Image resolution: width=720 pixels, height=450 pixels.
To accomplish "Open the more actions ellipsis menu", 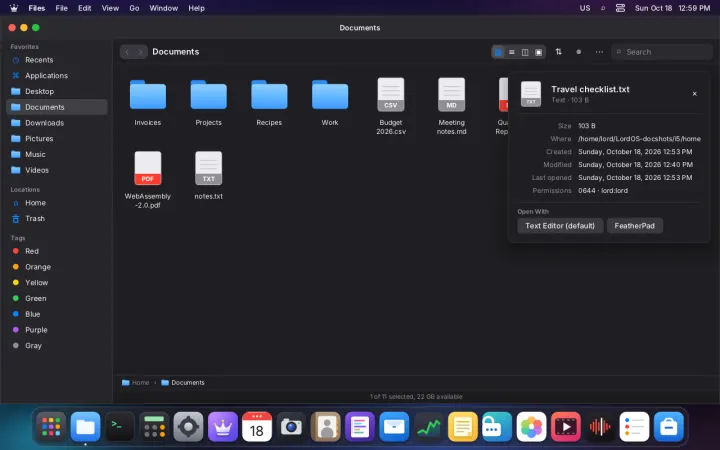I will (x=599, y=52).
